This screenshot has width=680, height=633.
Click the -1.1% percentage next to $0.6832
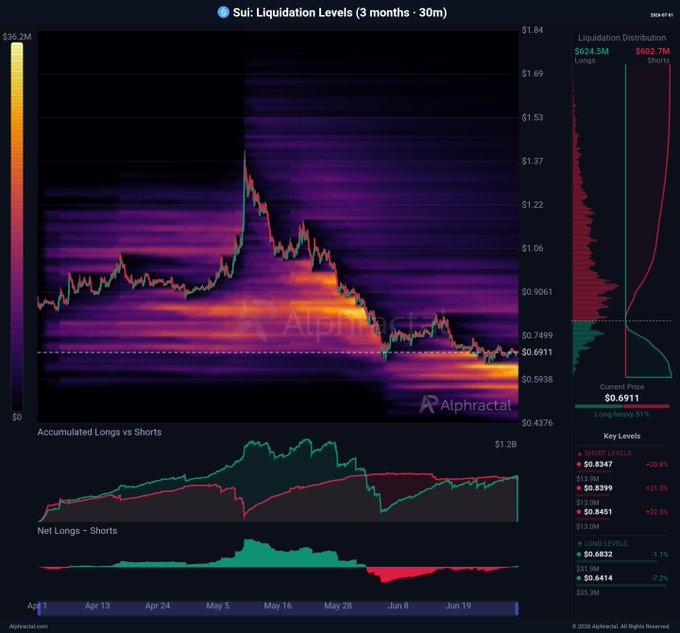(x=660, y=555)
